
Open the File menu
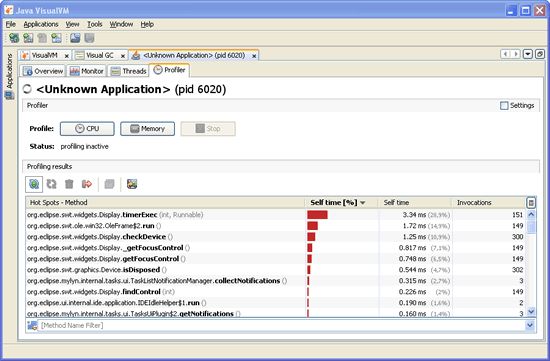coord(11,24)
